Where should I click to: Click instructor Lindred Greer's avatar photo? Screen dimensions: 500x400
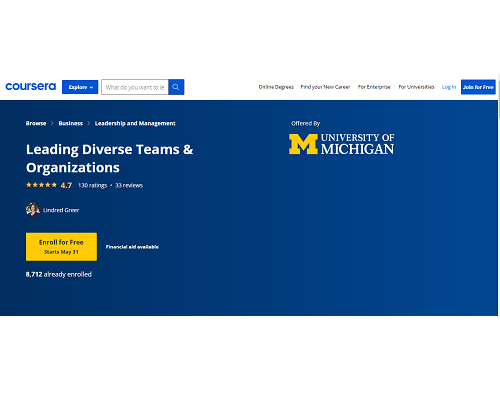click(33, 210)
